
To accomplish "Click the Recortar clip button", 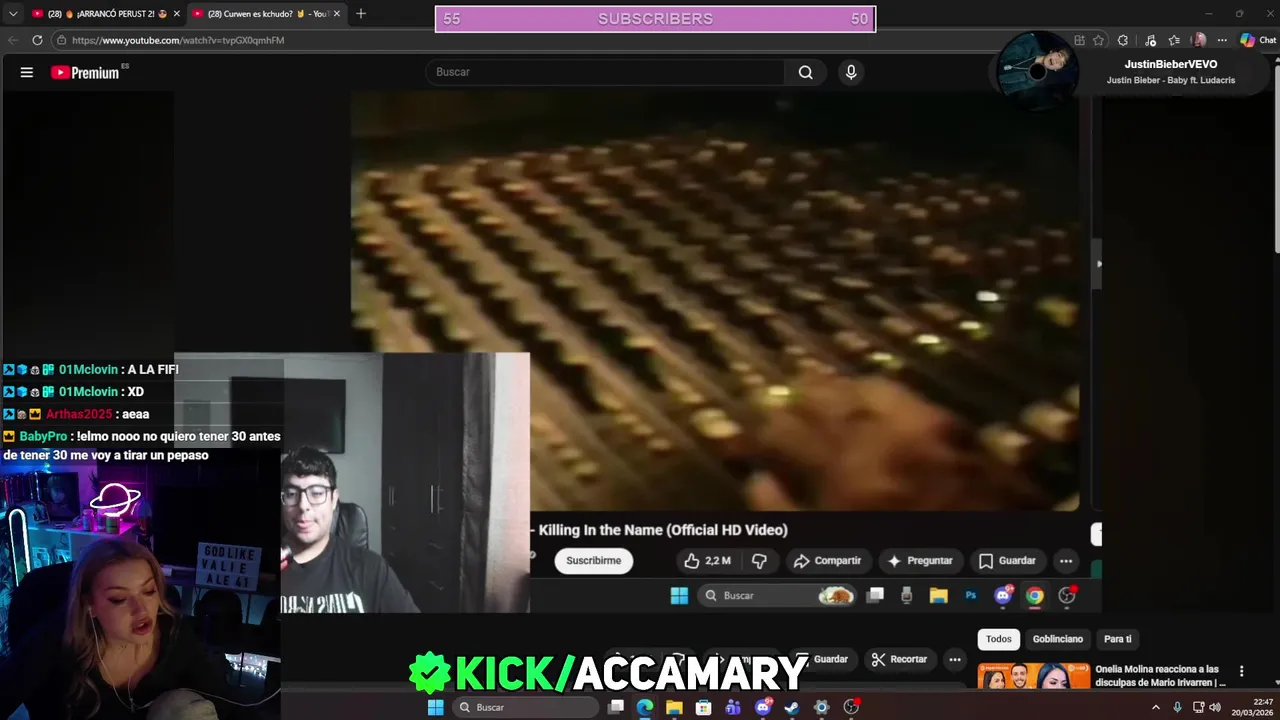I will (899, 659).
